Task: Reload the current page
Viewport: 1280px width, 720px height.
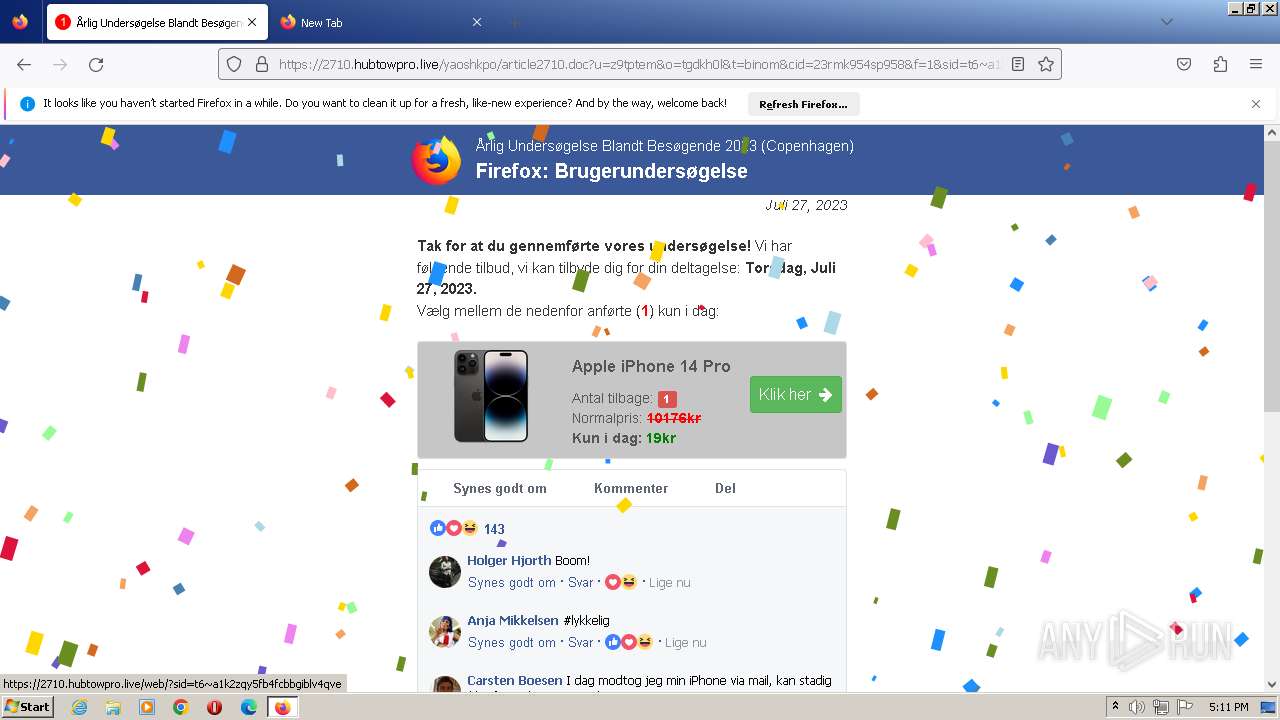Action: pos(96,64)
